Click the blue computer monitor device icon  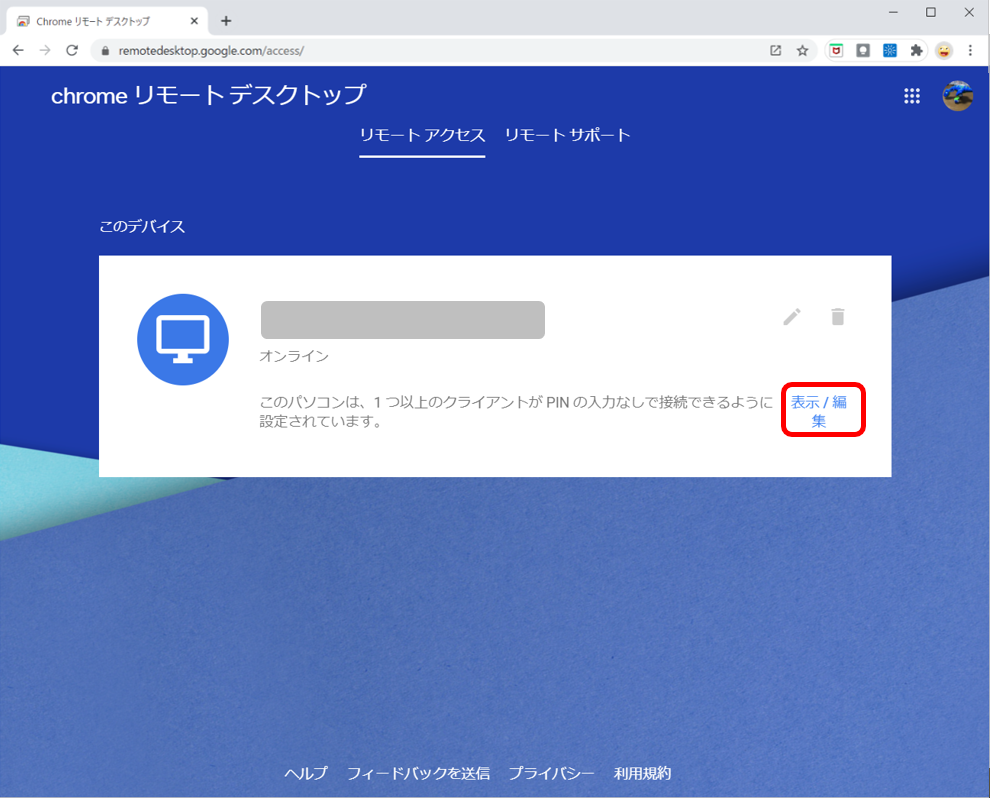183,340
